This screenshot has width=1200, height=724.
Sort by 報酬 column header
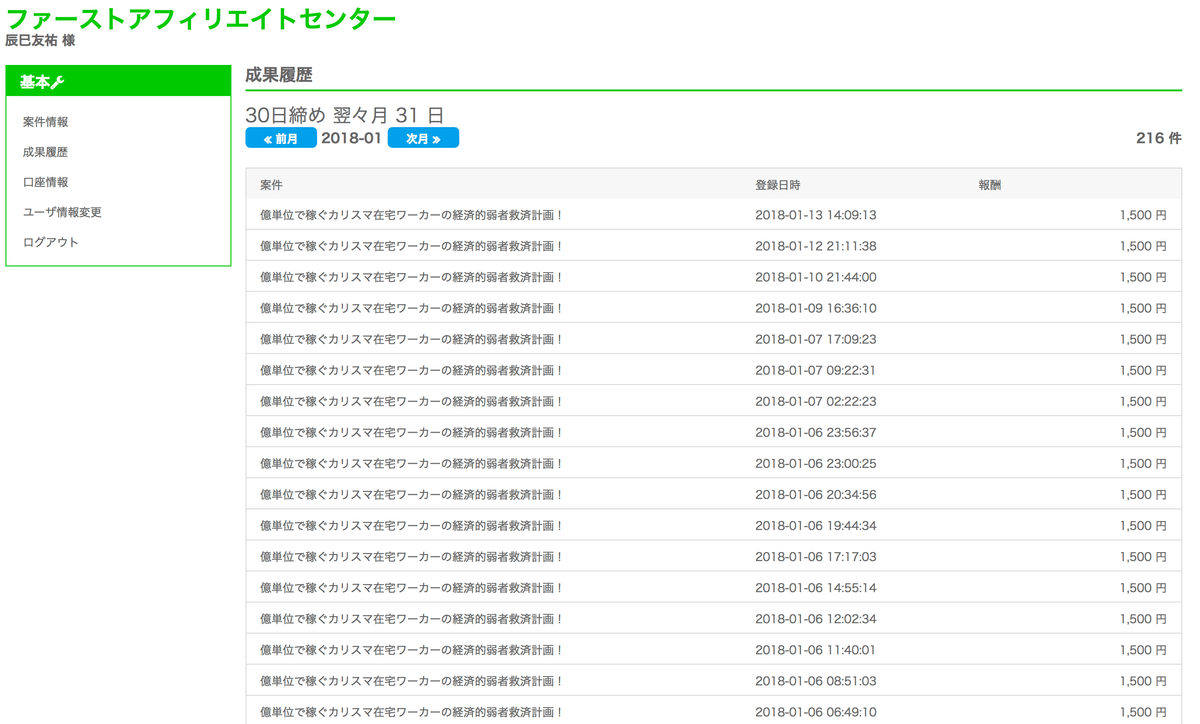[988, 185]
